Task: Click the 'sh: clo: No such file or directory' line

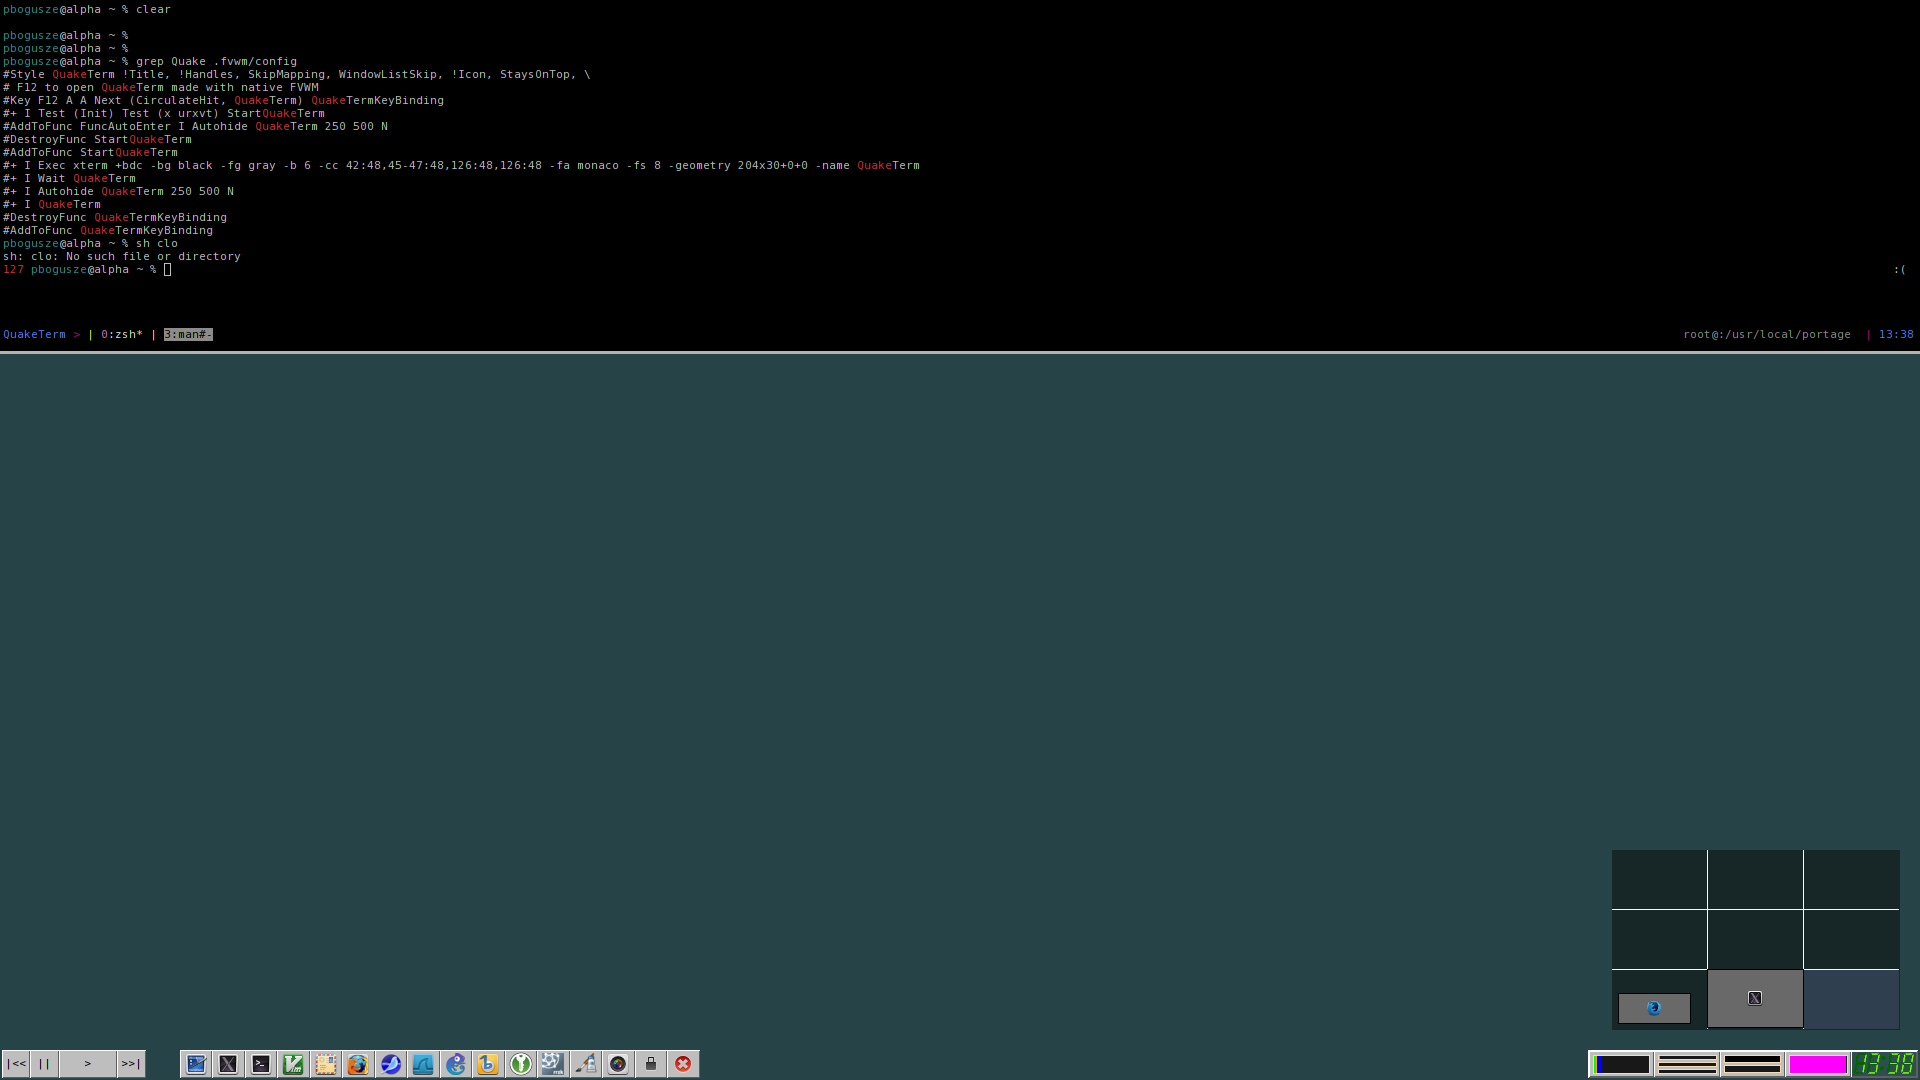Action: pyautogui.click(x=122, y=256)
